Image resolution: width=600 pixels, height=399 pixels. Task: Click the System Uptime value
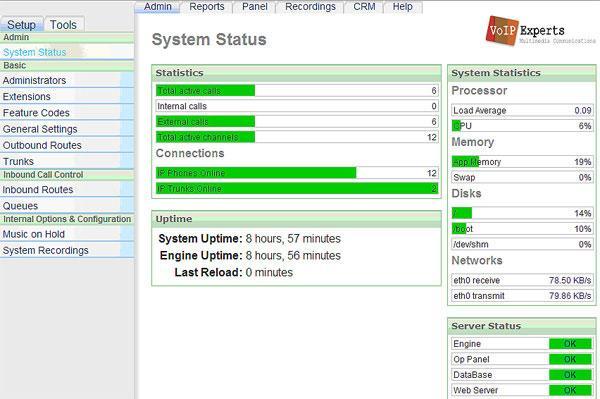point(293,239)
